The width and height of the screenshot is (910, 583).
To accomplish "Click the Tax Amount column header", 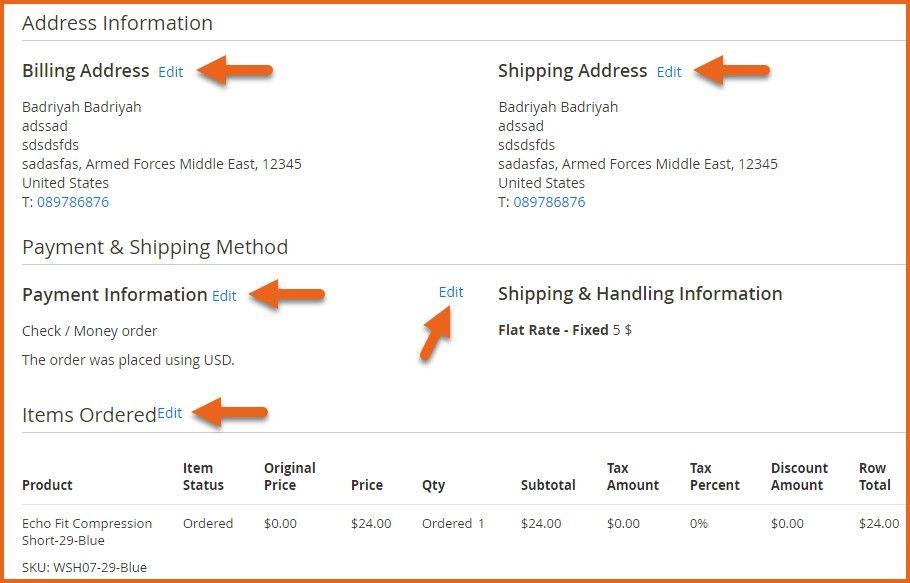I will tap(632, 476).
